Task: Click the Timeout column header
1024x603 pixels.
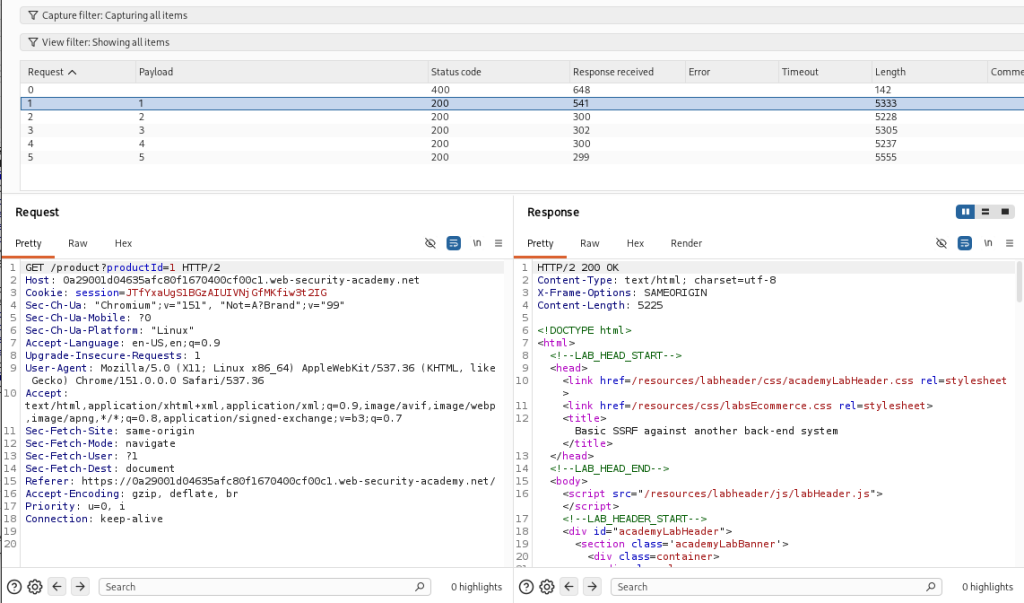Action: pos(825,72)
